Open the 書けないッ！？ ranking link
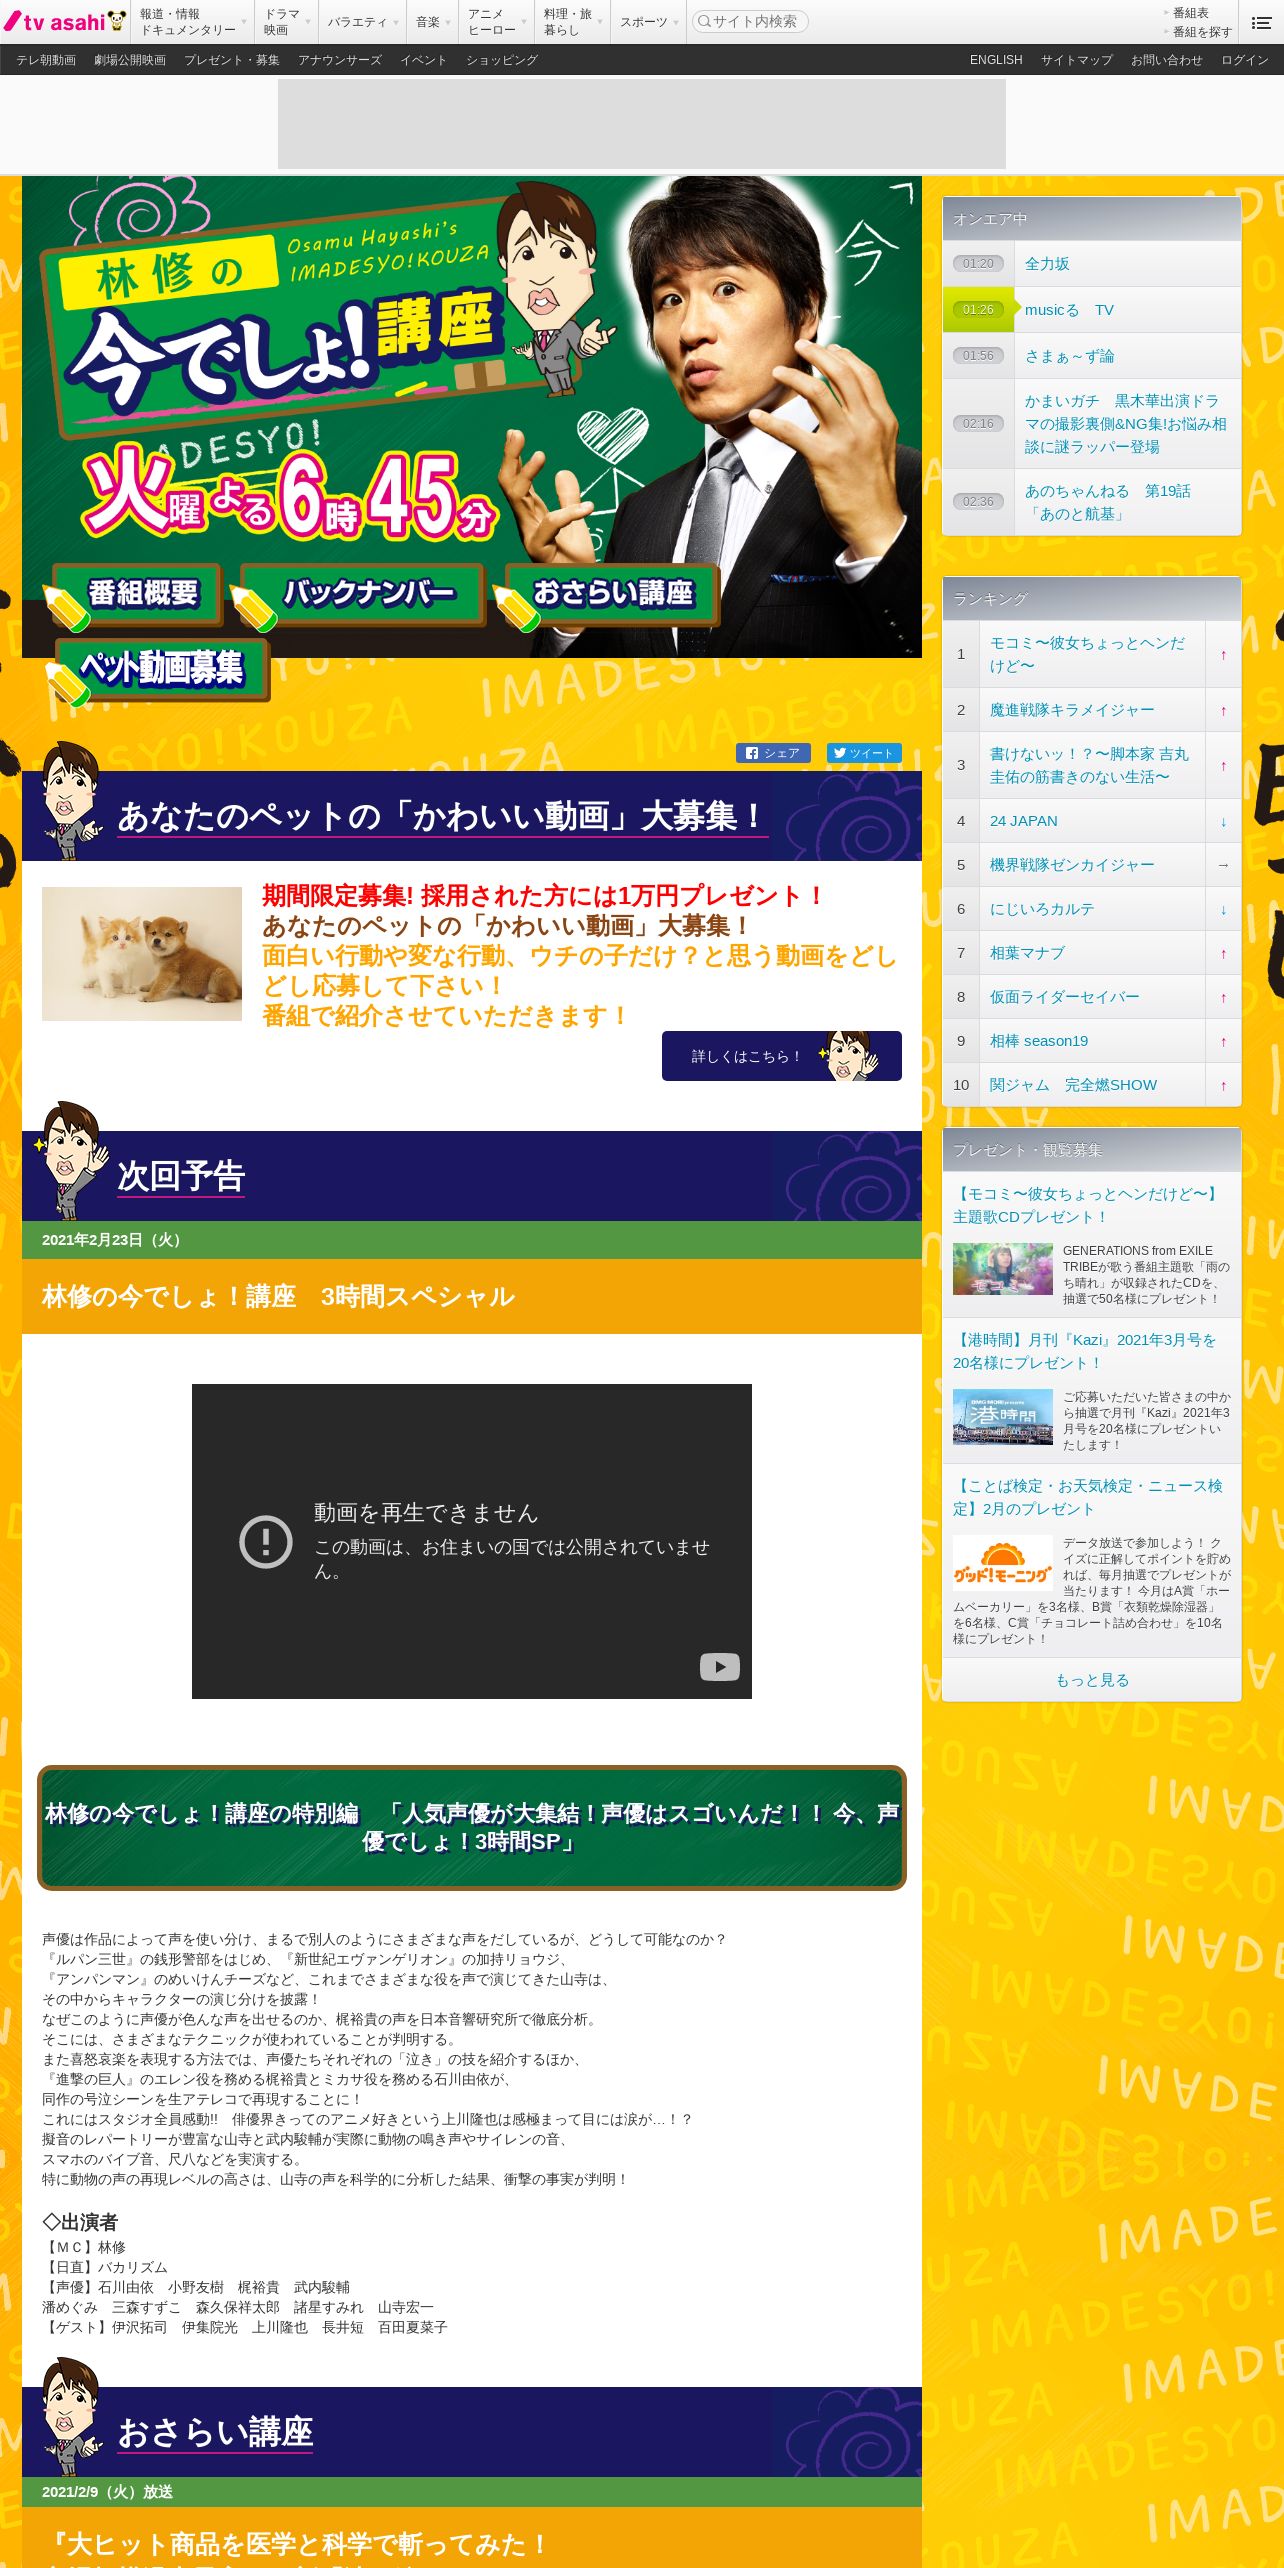1284x2568 pixels. click(x=1090, y=765)
